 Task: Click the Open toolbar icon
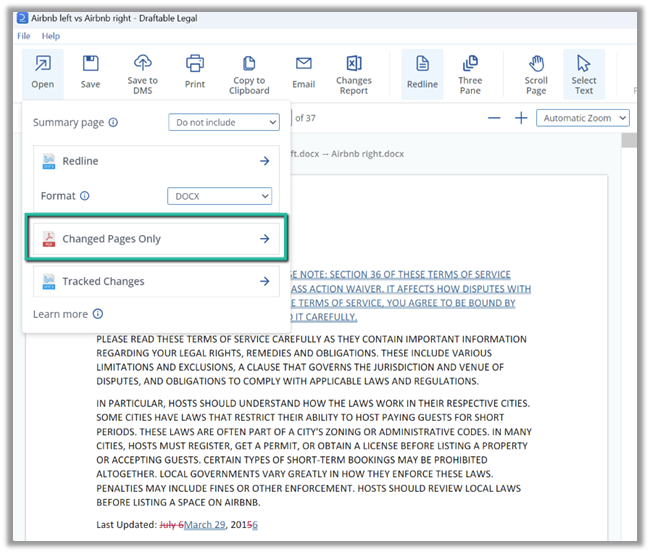point(43,64)
